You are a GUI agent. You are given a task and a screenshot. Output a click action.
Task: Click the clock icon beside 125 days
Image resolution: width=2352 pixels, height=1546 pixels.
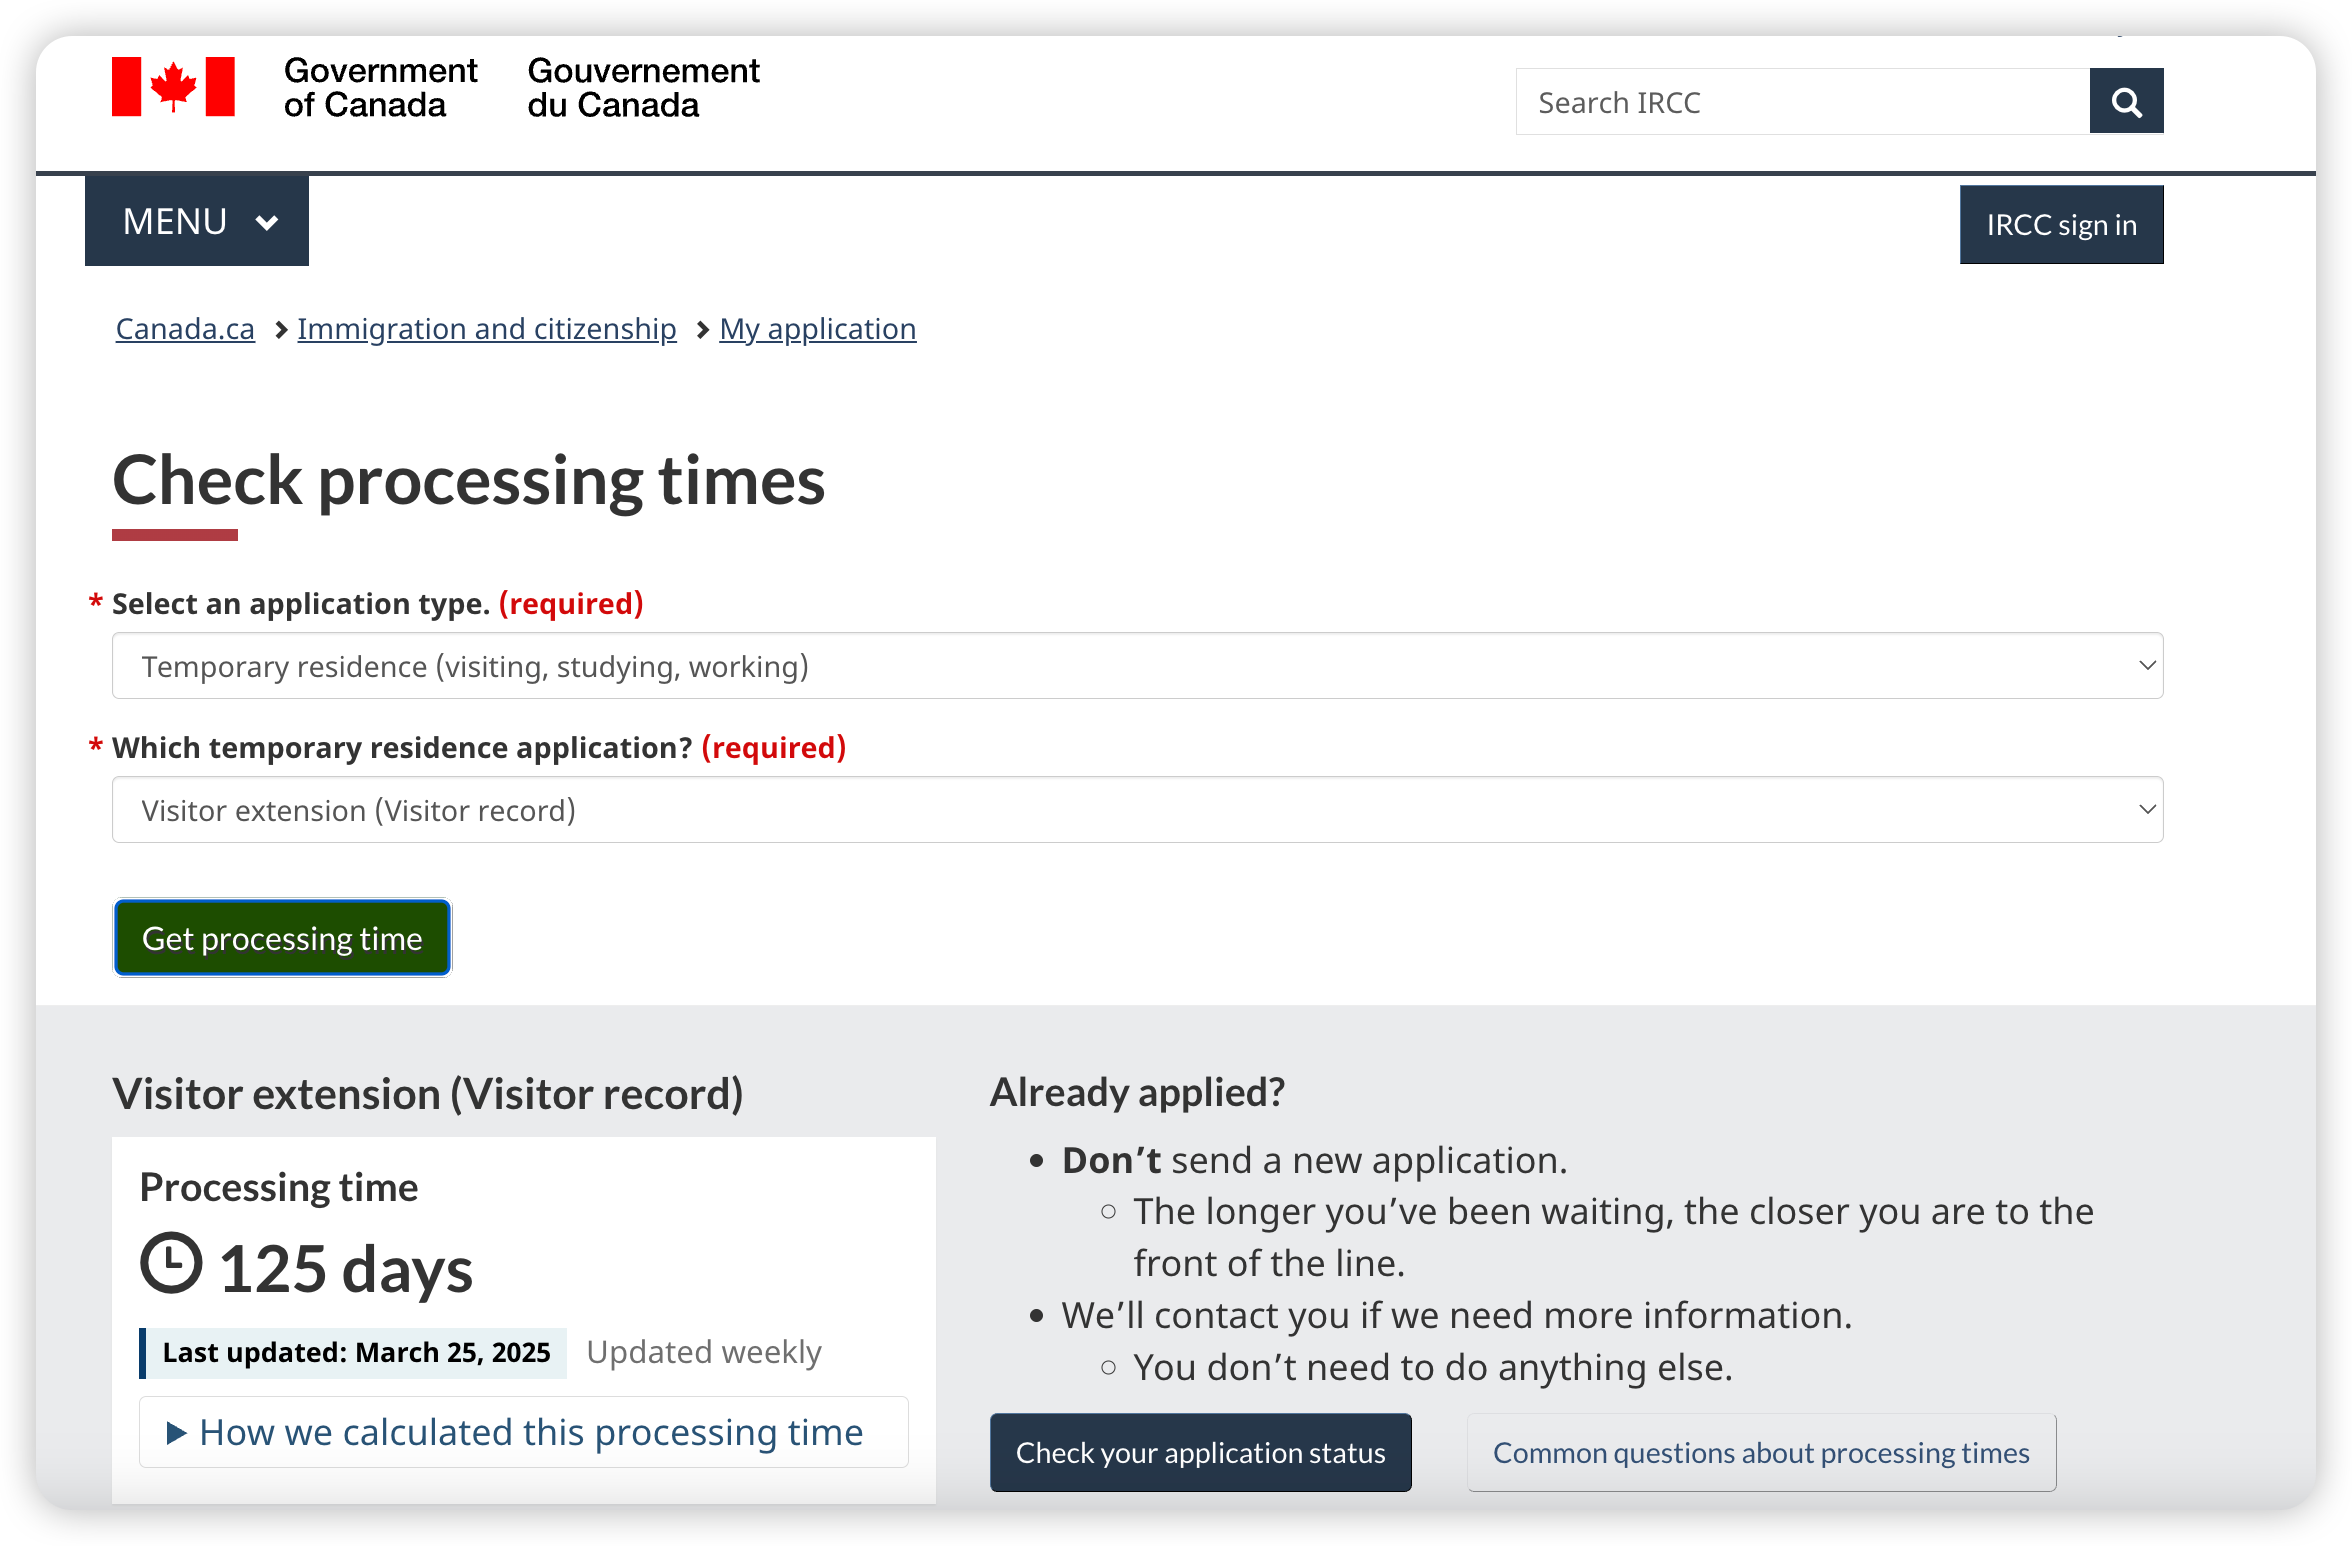click(171, 1263)
